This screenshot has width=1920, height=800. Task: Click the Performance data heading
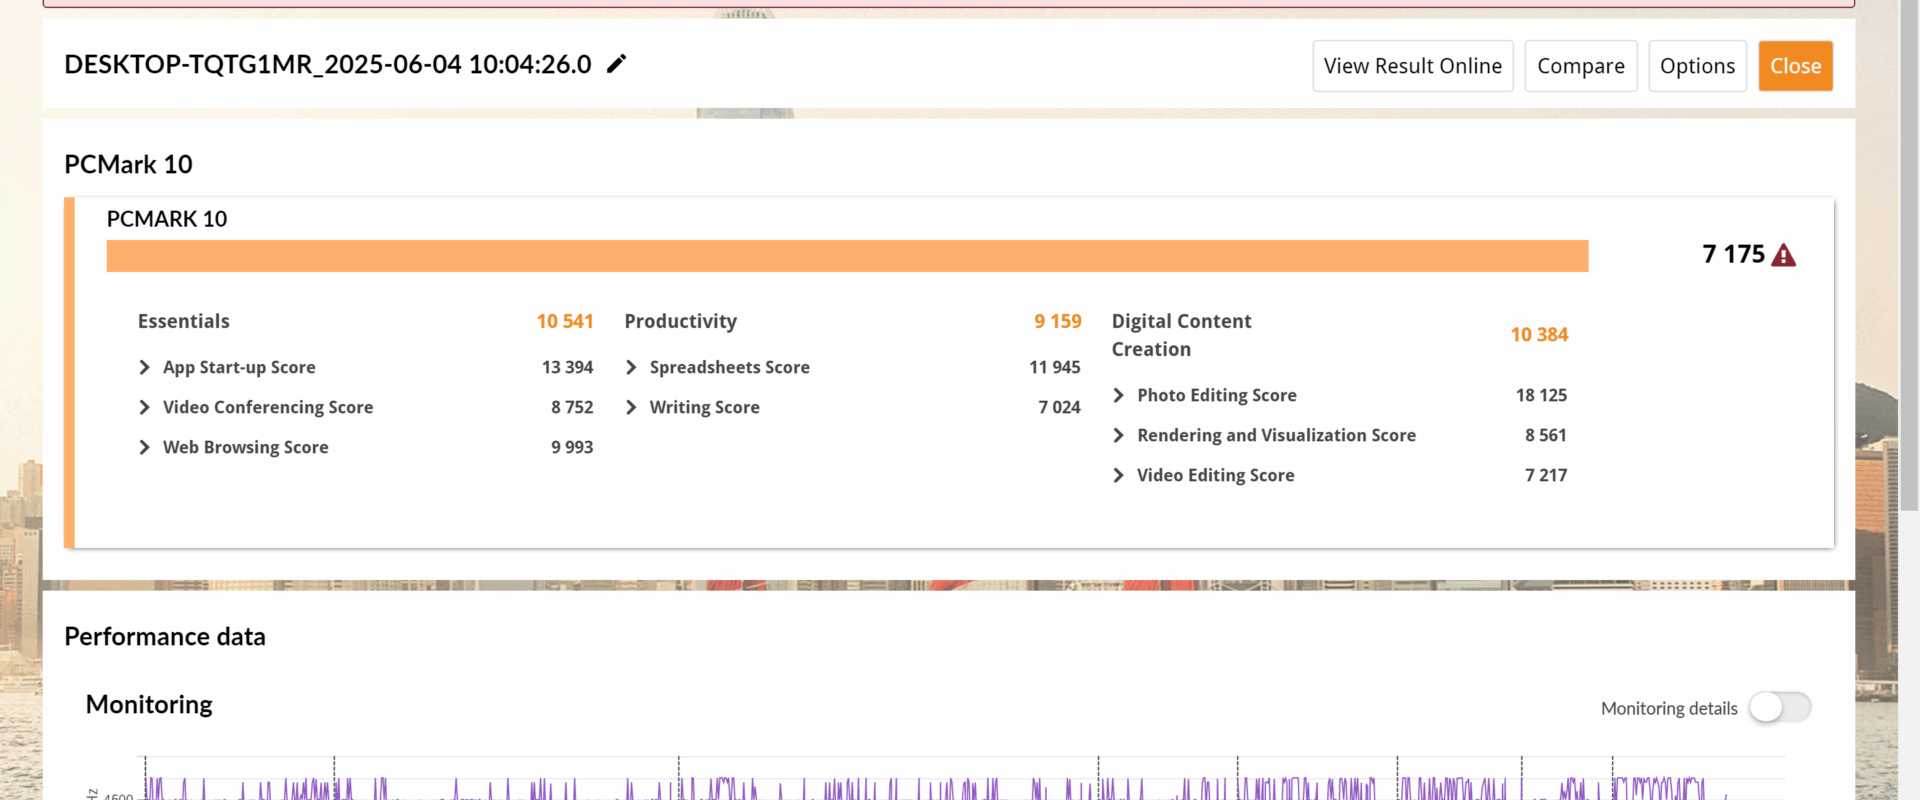pos(165,636)
